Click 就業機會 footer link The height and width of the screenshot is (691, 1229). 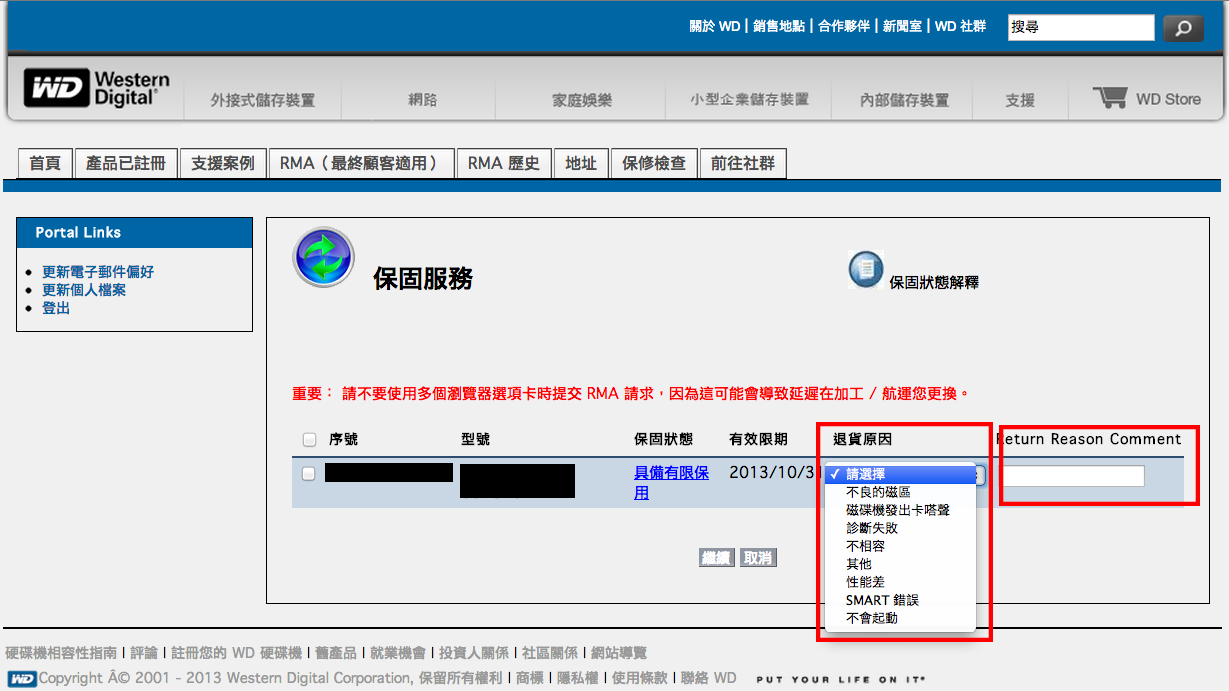coord(398,652)
